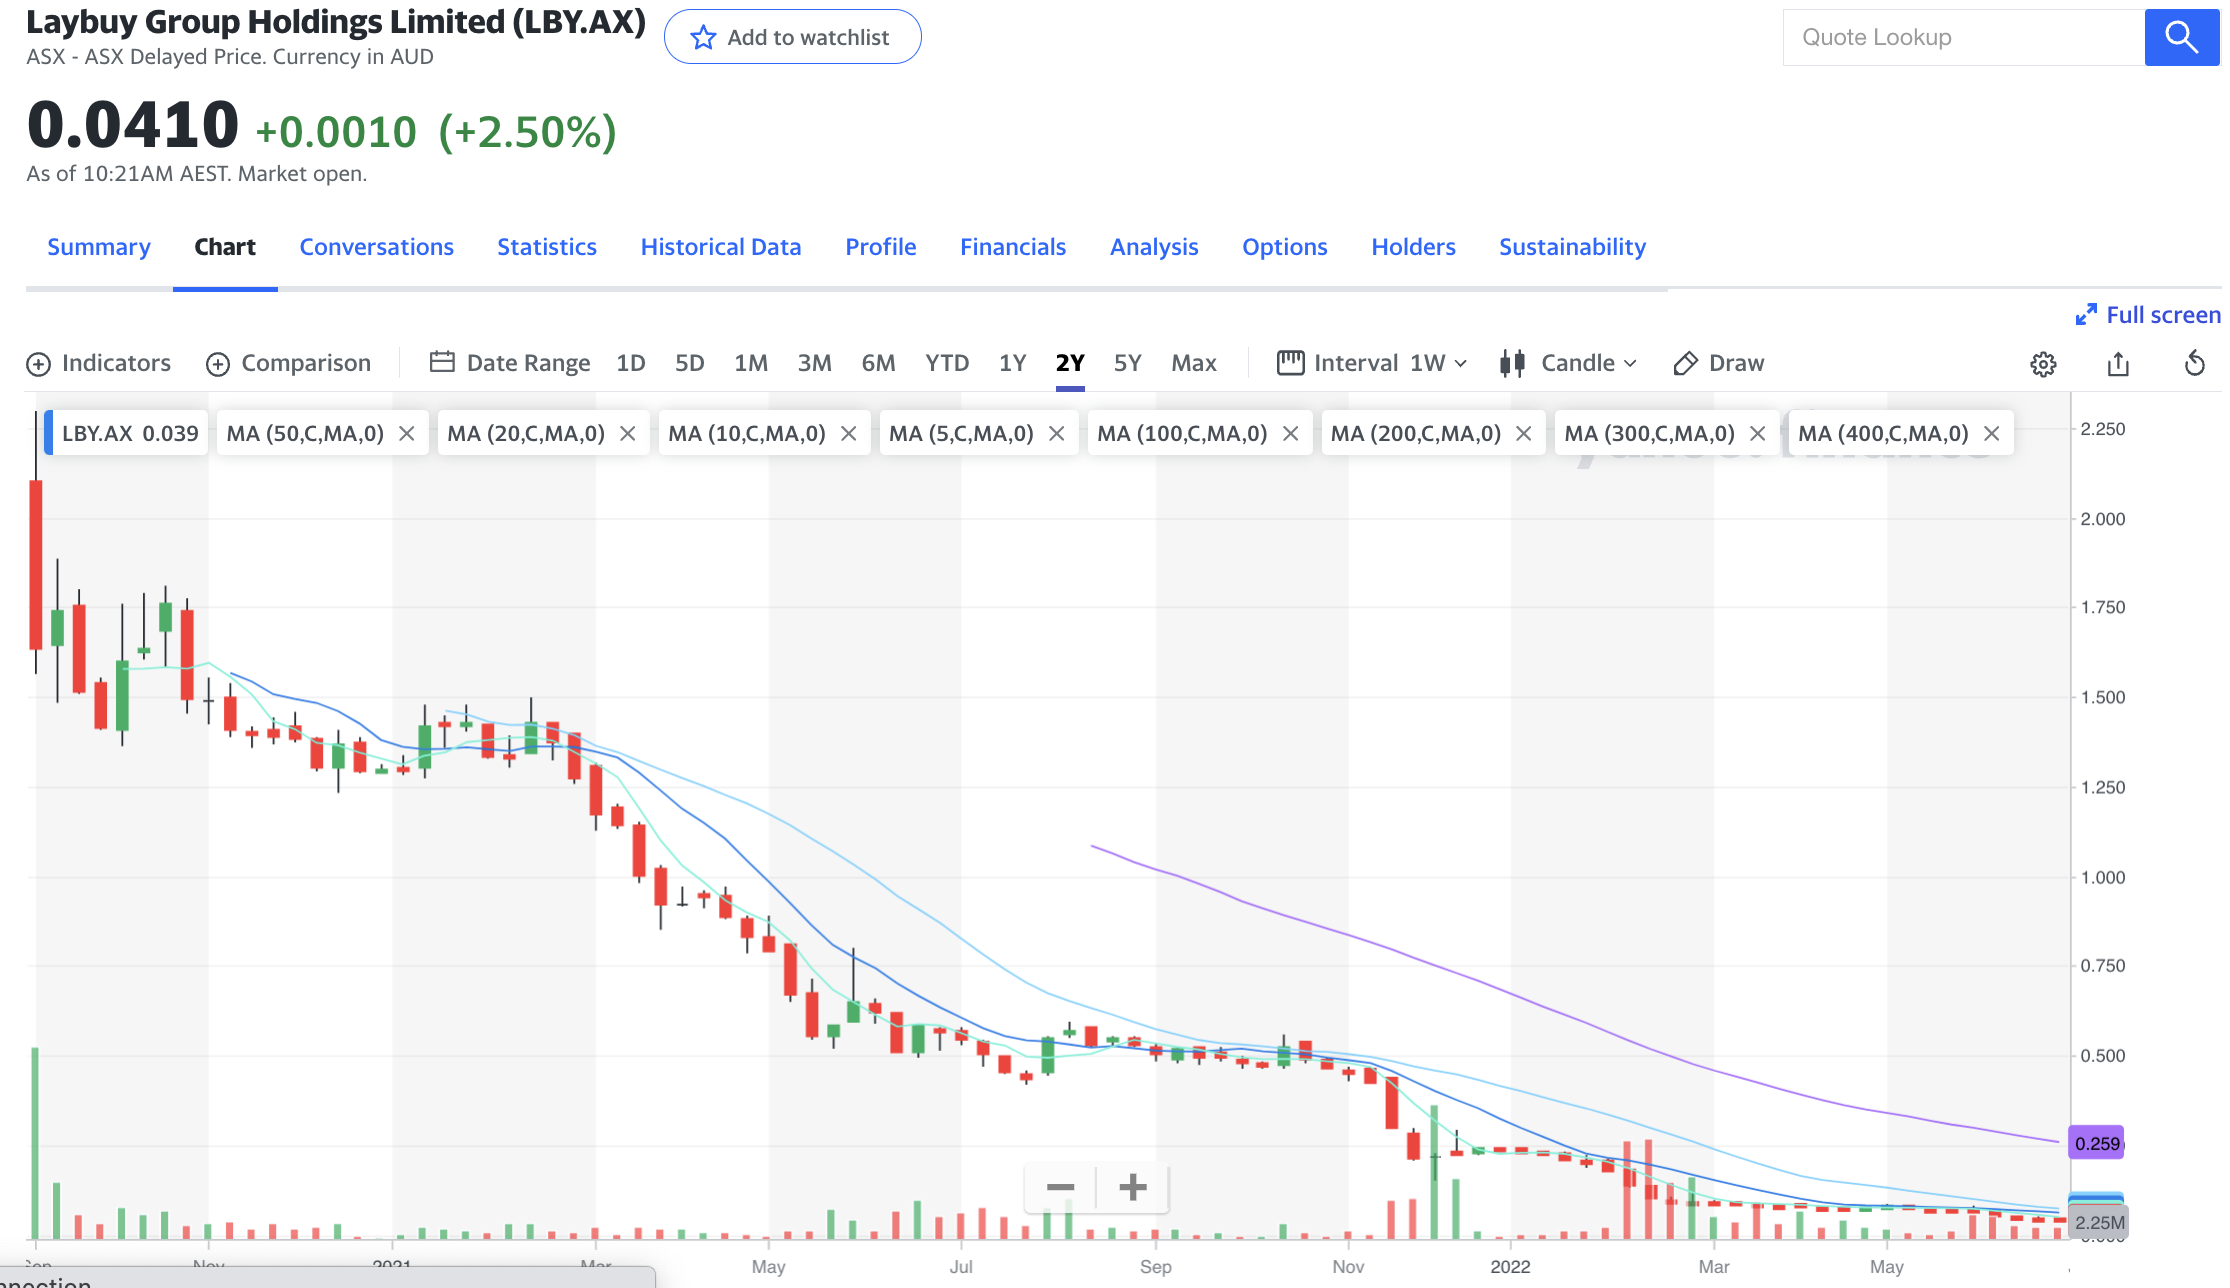Switch to the Analysis tab
Image resolution: width=2230 pixels, height=1288 pixels.
tap(1154, 247)
